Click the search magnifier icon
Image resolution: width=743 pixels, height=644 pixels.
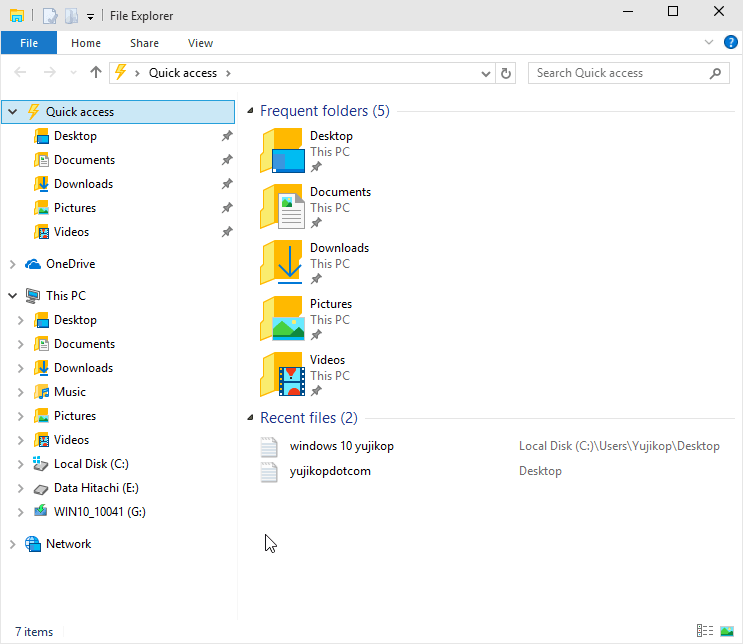(x=715, y=73)
